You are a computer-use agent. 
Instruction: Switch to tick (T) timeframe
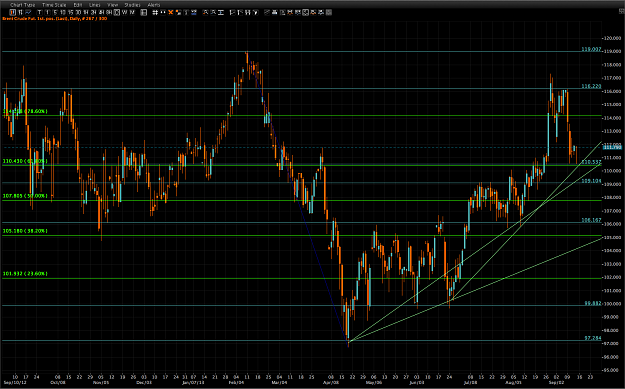39,12
